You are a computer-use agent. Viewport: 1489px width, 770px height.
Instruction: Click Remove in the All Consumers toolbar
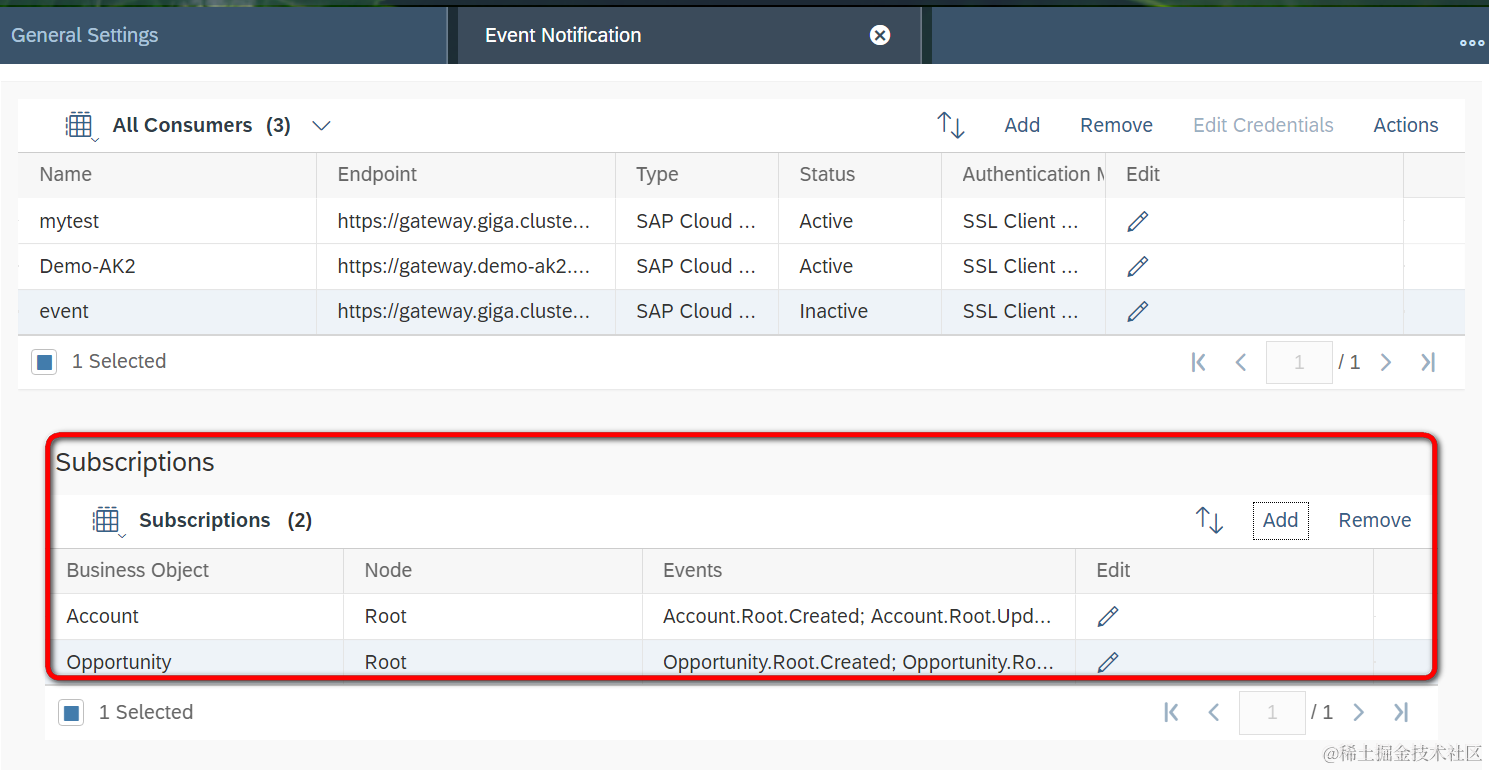click(x=1116, y=125)
